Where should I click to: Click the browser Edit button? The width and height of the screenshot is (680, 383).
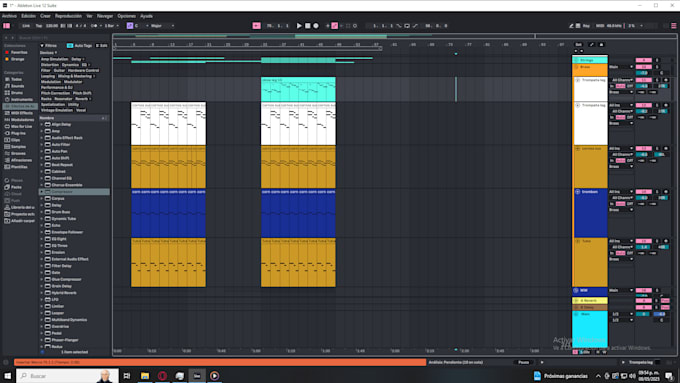point(101,46)
